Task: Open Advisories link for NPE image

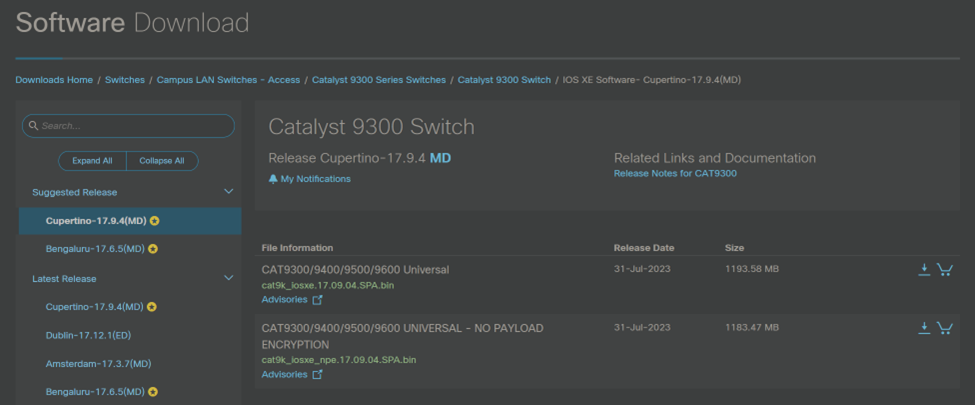Action: pos(285,375)
